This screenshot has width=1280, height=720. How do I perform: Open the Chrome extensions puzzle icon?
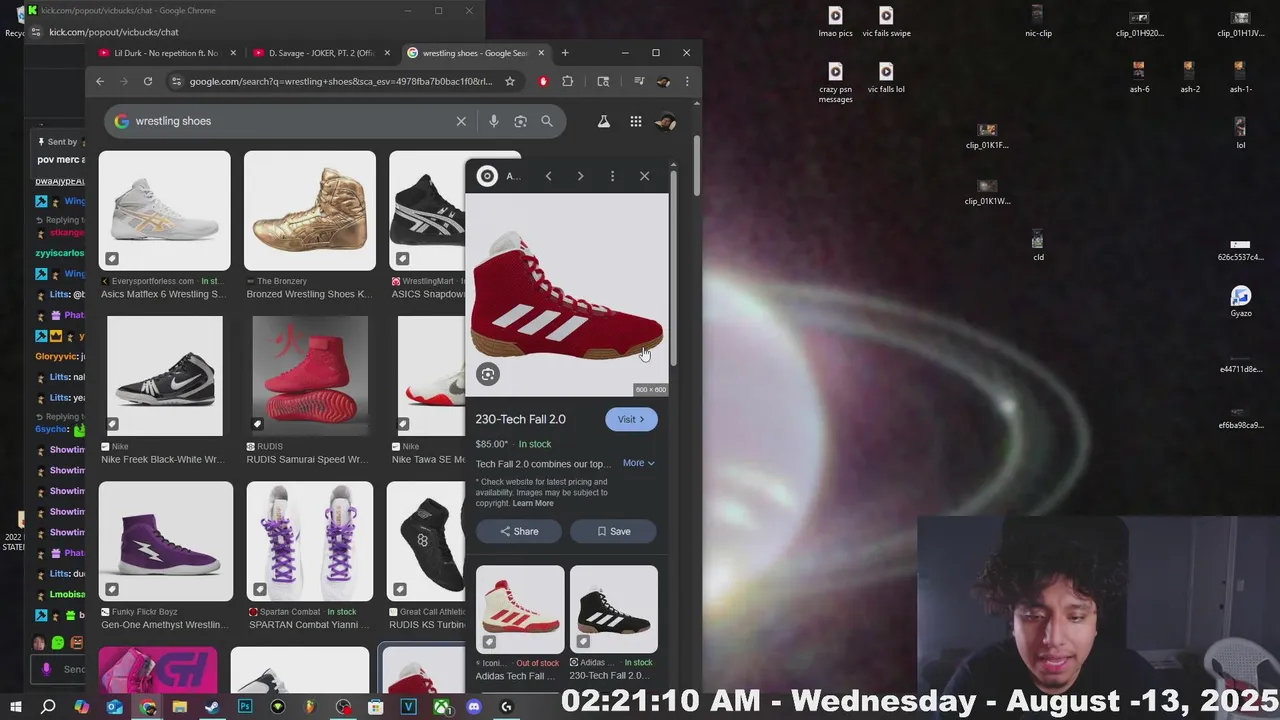[x=568, y=81]
